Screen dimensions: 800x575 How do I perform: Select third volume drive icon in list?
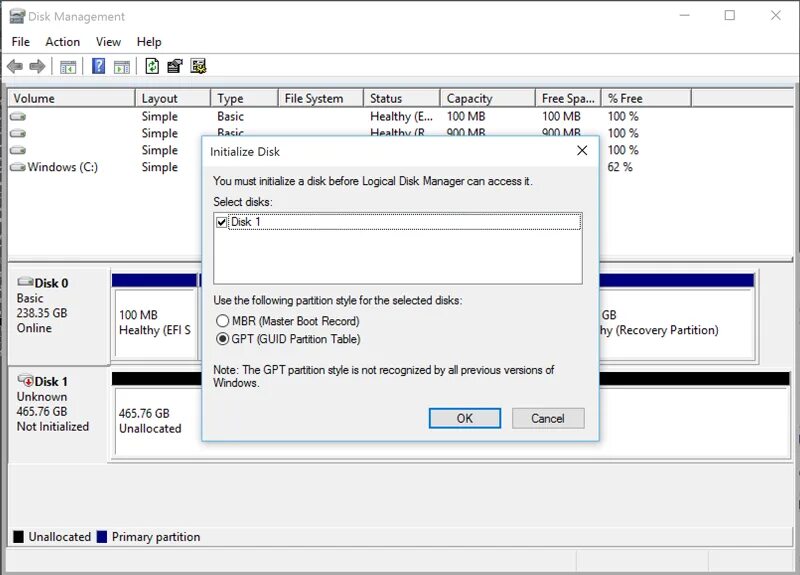(18, 151)
